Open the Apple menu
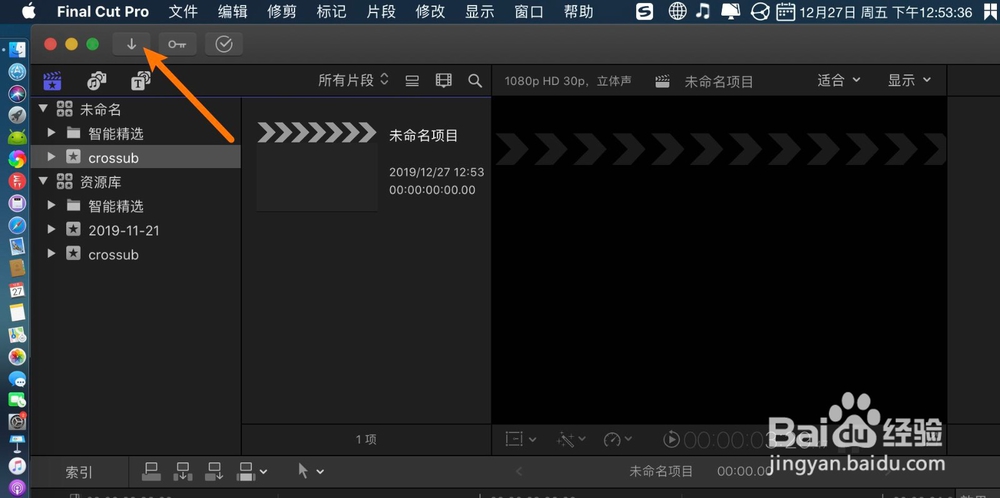Screen dimensions: 1000x498 tap(29, 11)
